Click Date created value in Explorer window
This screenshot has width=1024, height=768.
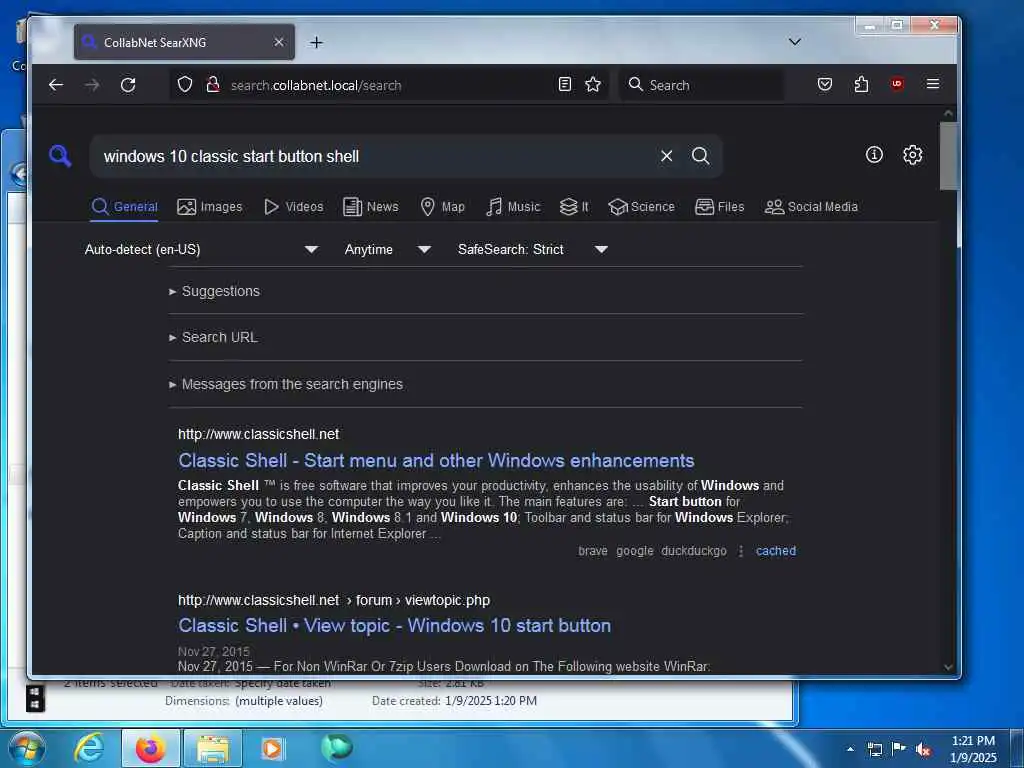click(x=491, y=701)
